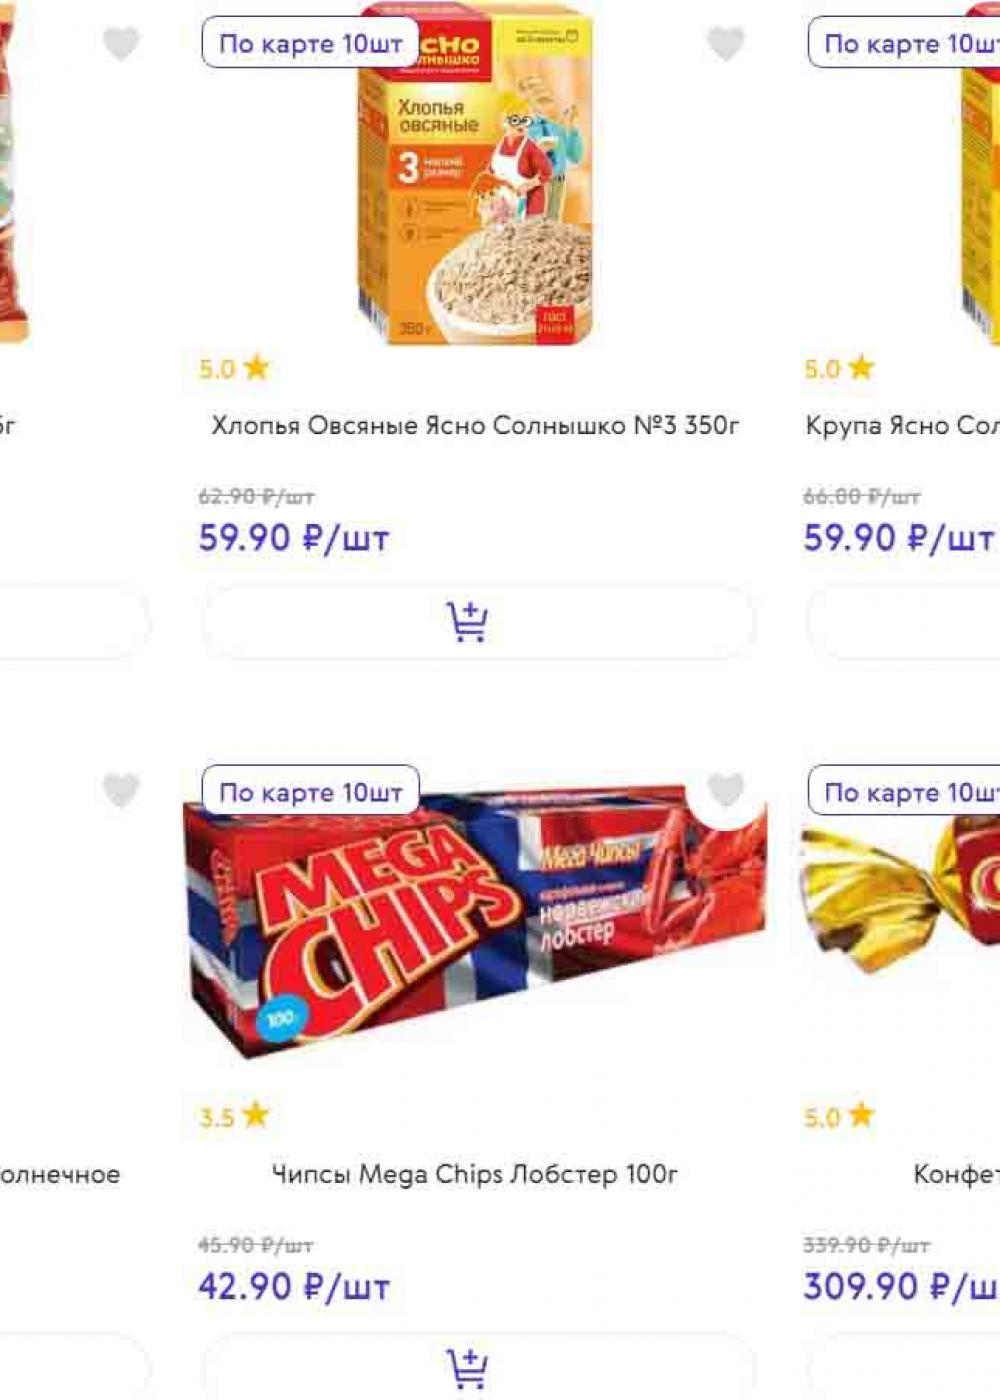
Task: Click the По карте 10шт badge on oat flakes
Action: (x=311, y=44)
